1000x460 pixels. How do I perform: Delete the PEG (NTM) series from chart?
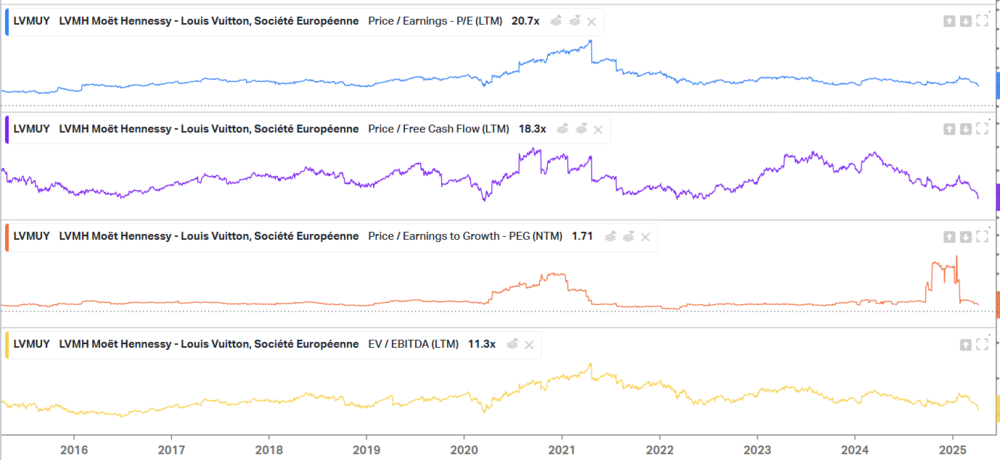point(645,237)
